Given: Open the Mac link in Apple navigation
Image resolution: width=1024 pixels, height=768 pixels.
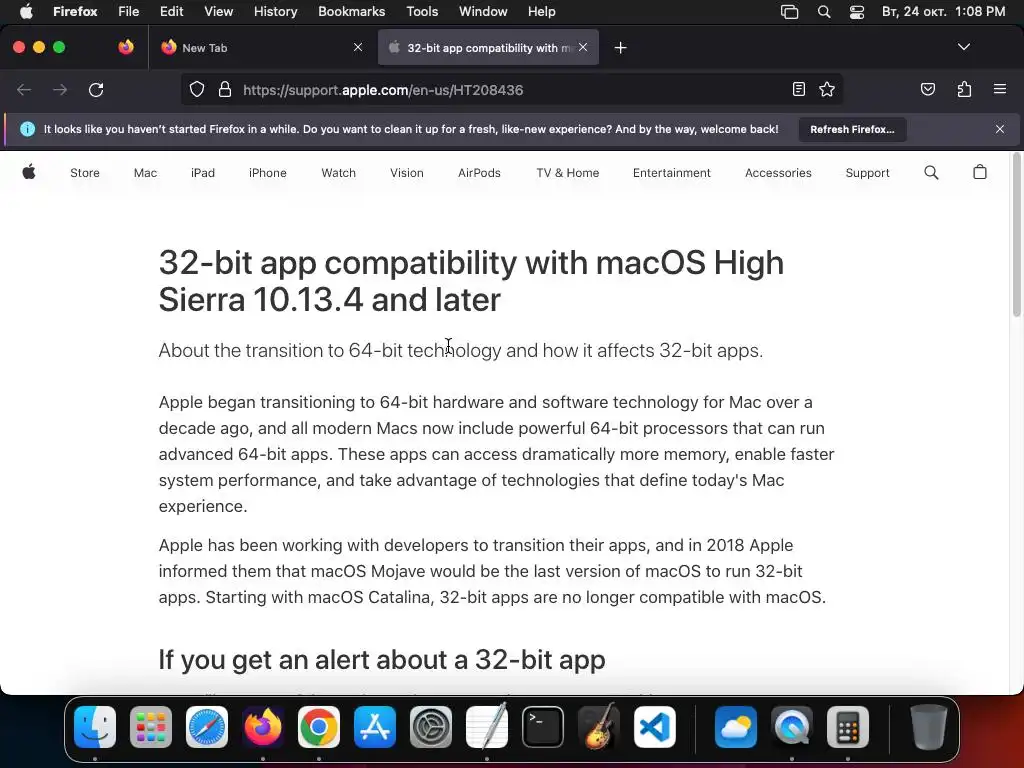Looking at the screenshot, I should [x=145, y=173].
